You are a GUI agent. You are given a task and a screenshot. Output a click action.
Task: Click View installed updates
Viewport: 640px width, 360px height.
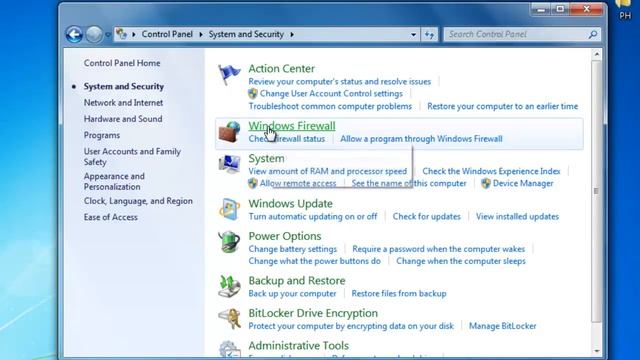[x=517, y=217]
